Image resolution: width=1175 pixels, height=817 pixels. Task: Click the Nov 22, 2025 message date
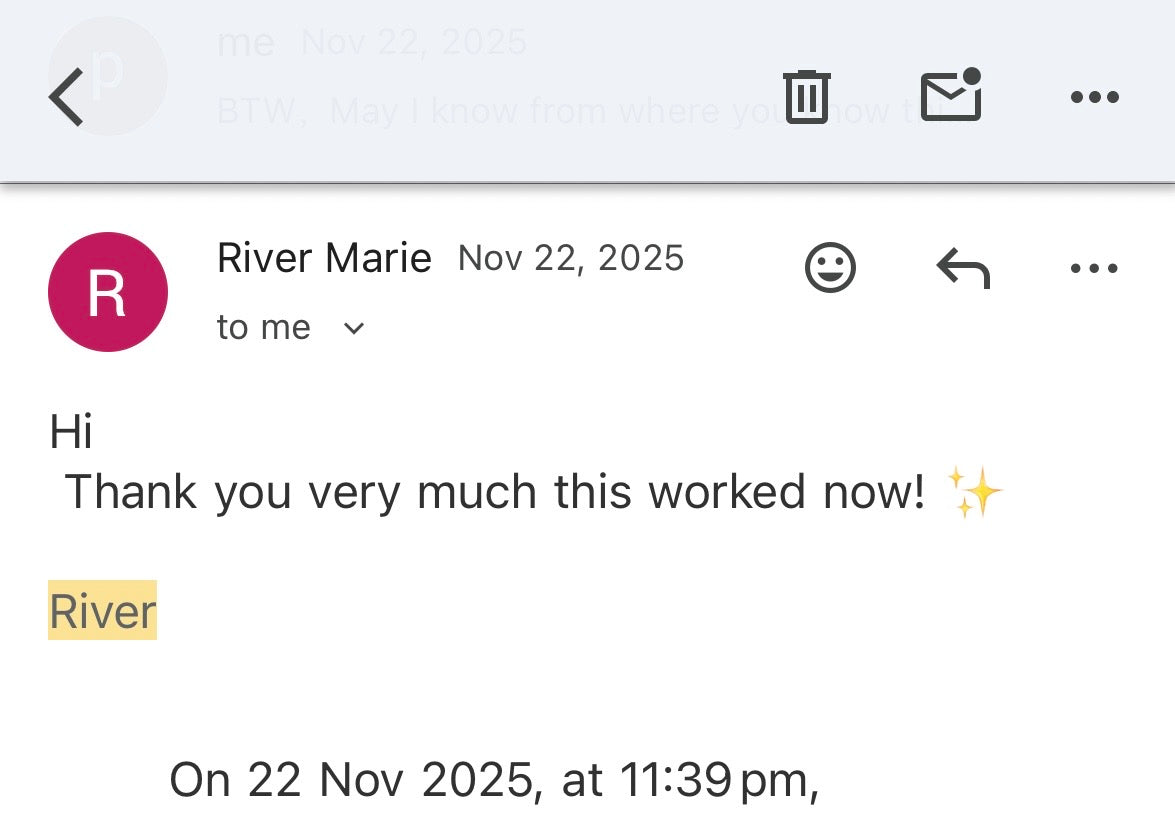coord(571,258)
